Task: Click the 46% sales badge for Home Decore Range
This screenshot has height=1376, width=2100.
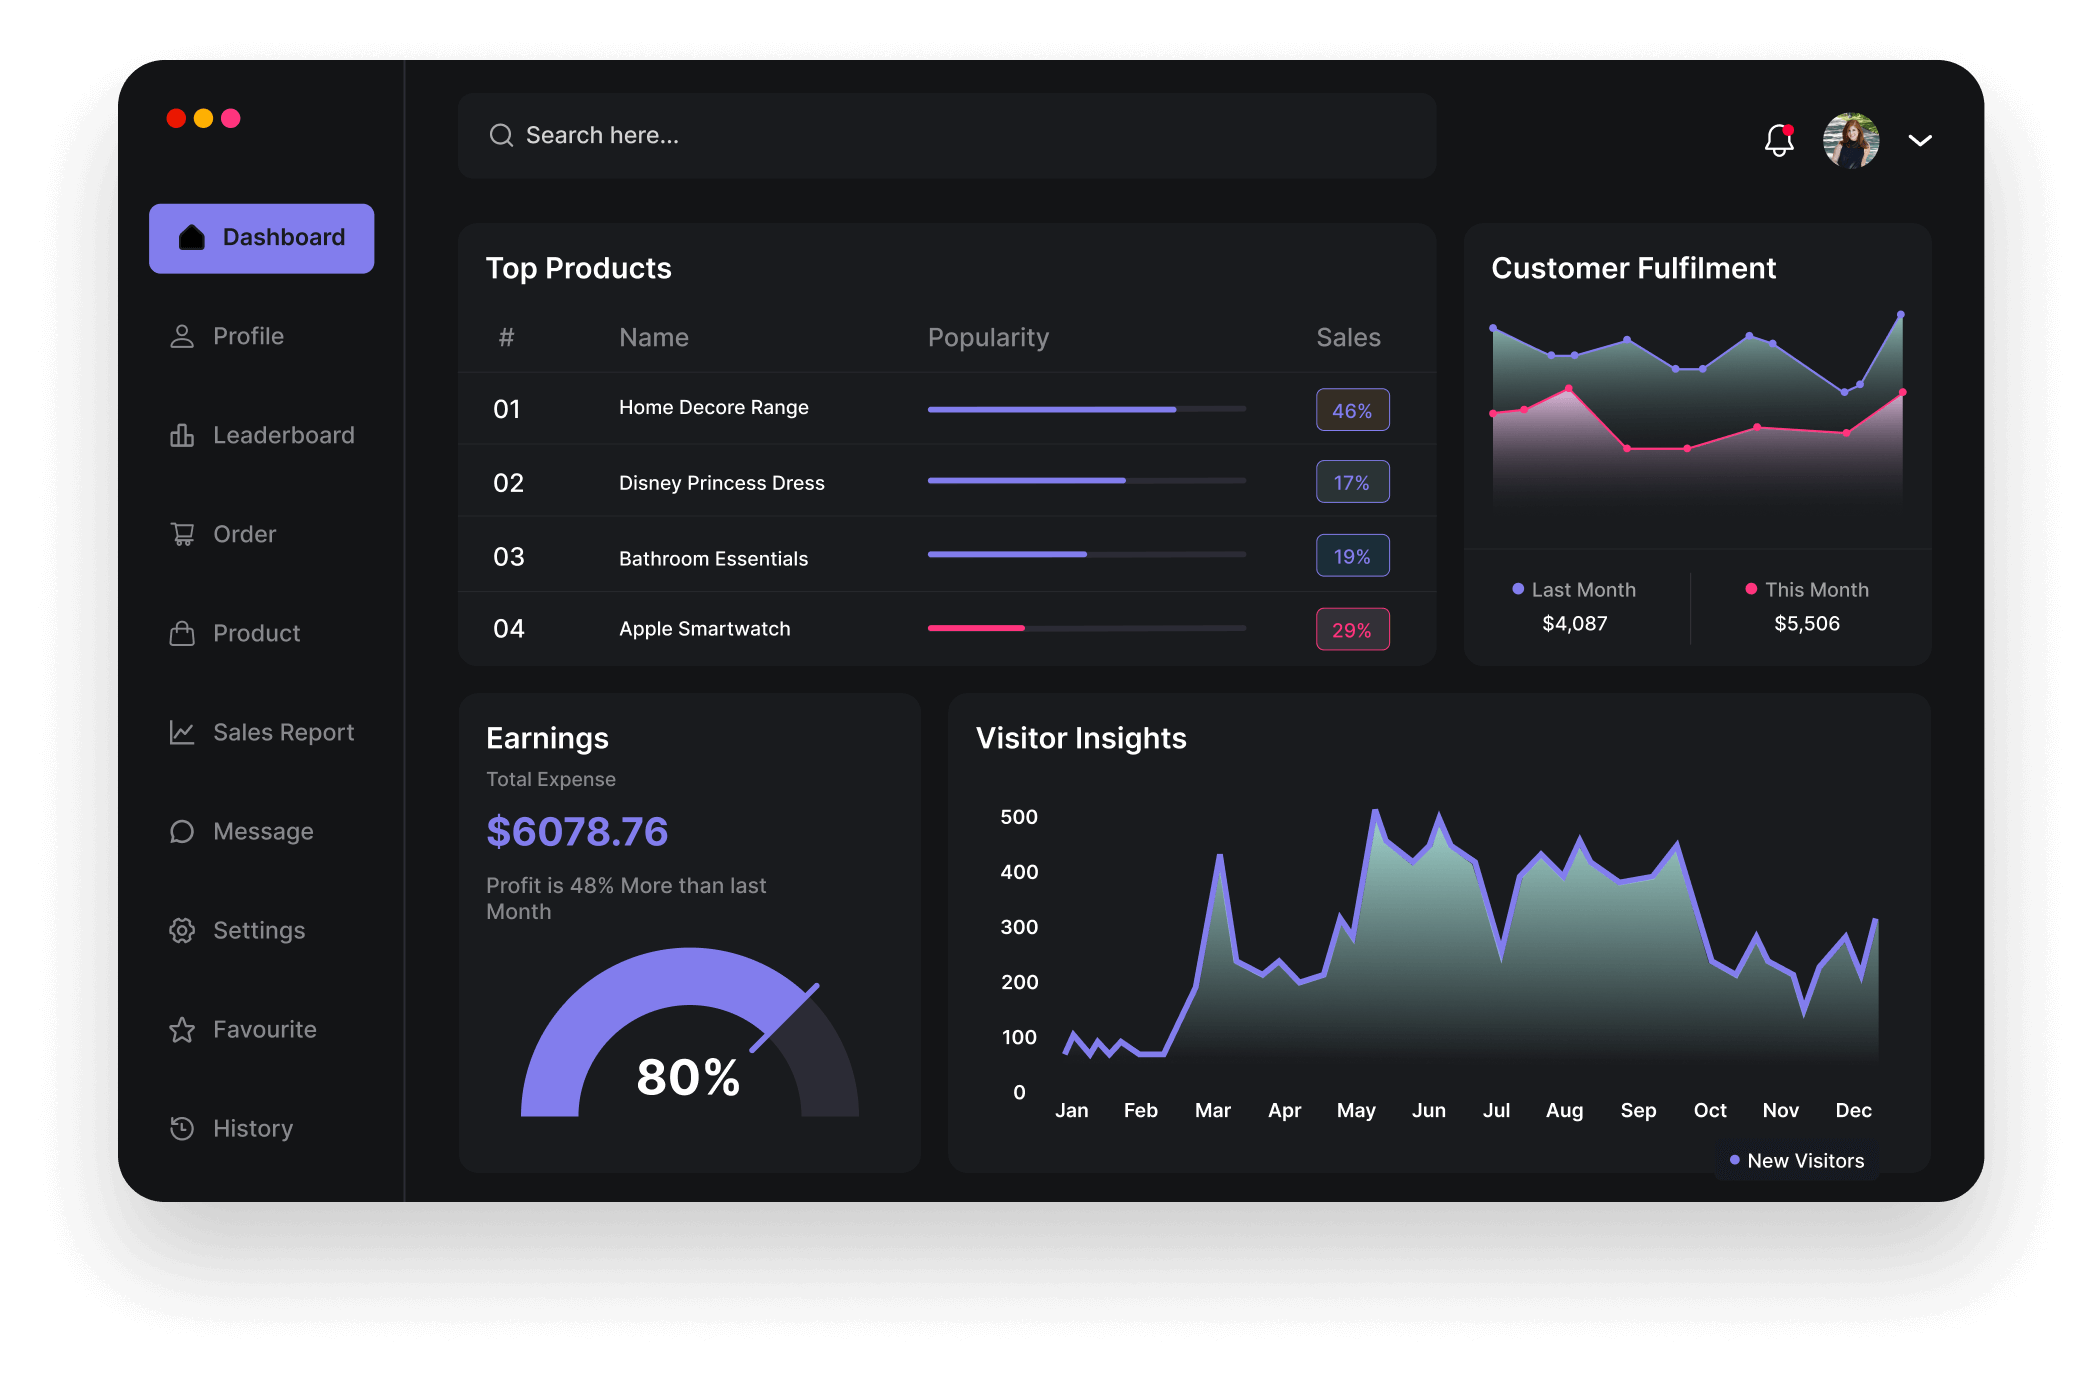Action: tap(1352, 410)
